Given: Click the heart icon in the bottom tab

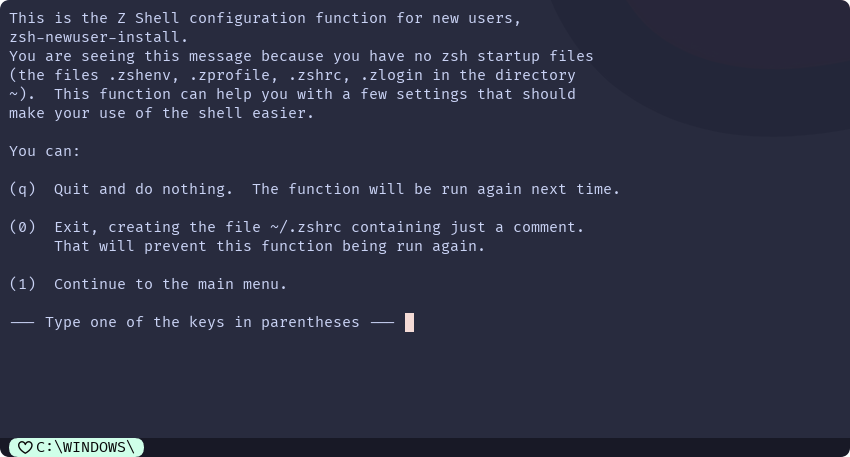Looking at the screenshot, I should tap(25, 448).
